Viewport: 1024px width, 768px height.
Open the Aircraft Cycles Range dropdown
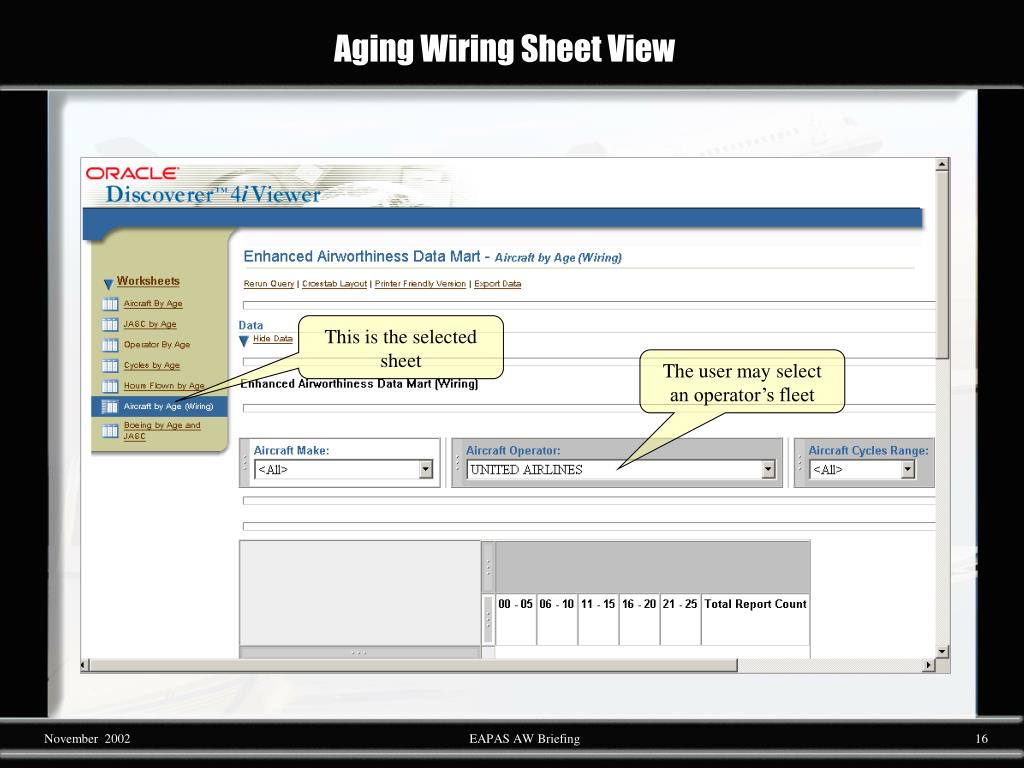point(908,469)
